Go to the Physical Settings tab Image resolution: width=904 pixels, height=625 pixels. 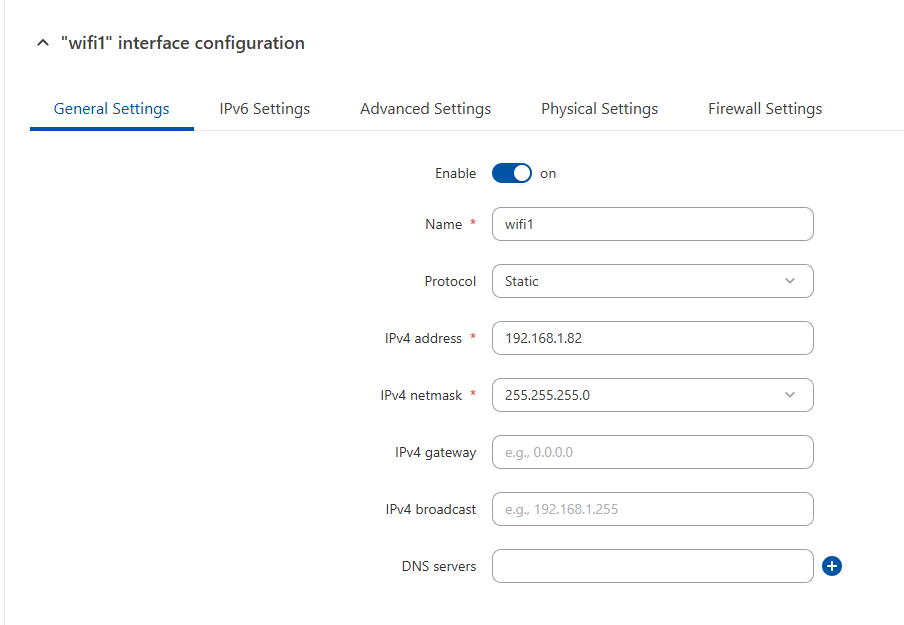point(599,108)
